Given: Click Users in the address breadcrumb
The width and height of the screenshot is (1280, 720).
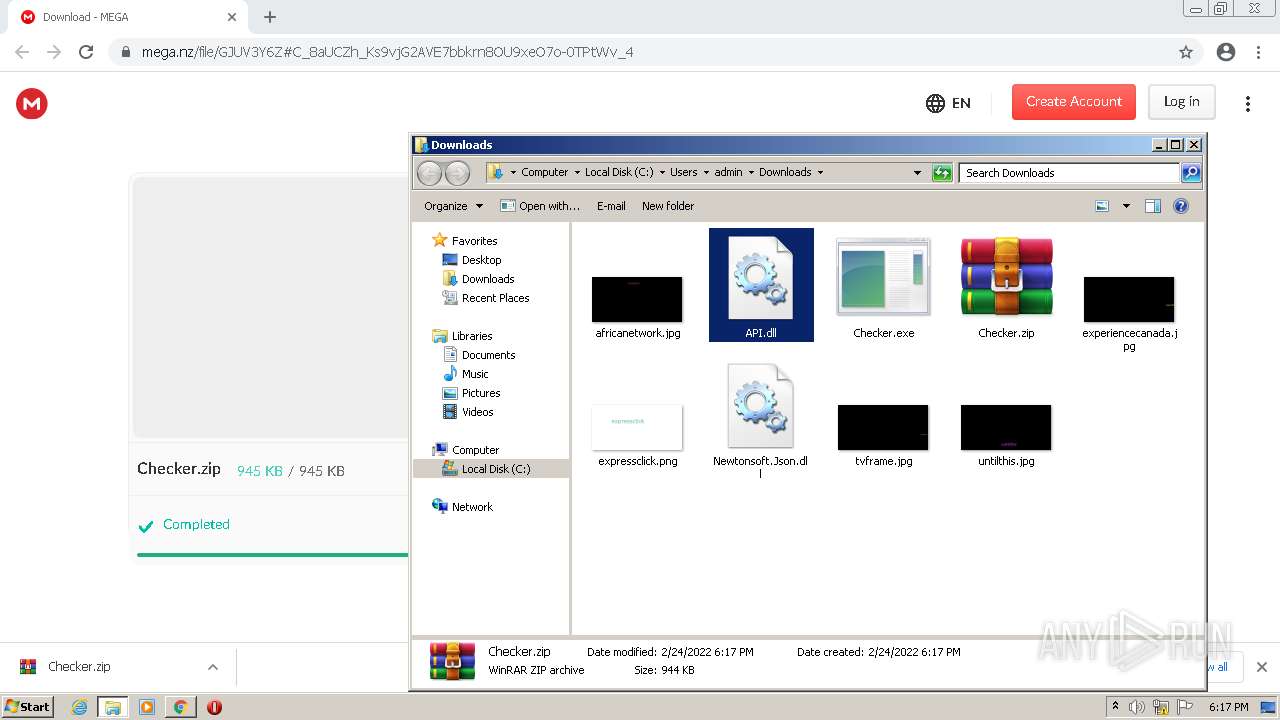Looking at the screenshot, I should [683, 173].
